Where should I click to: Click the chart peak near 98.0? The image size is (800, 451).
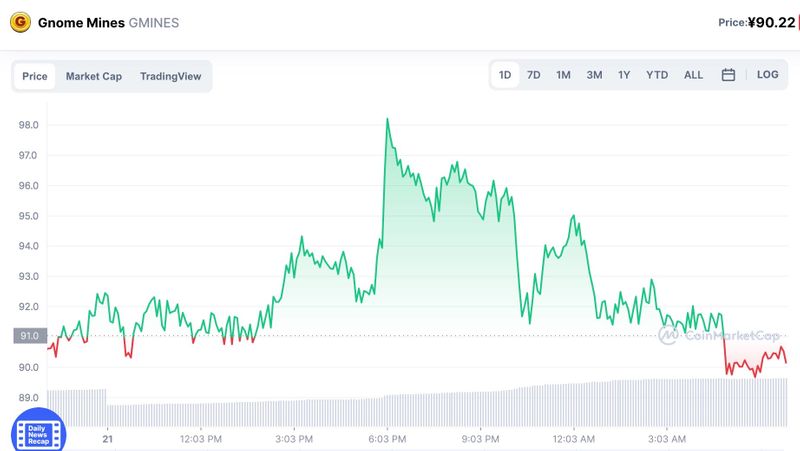(387, 119)
